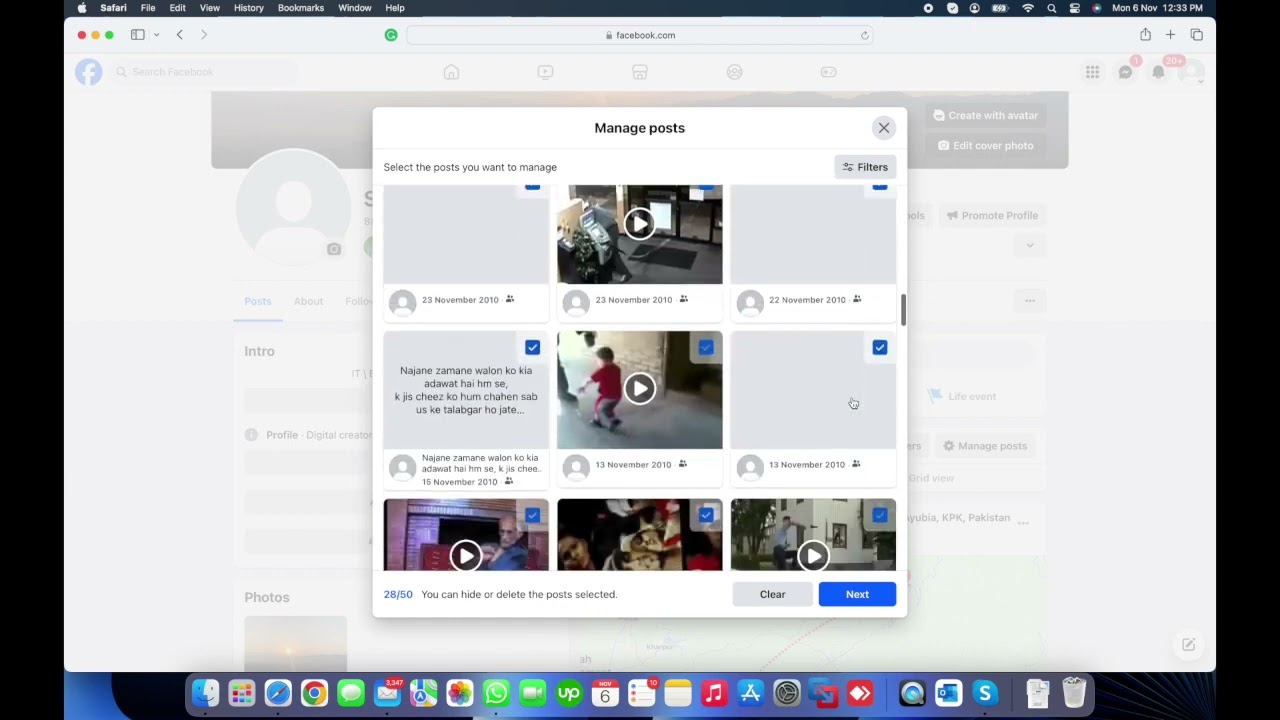
Task: Open the File menu
Action: click(148, 8)
